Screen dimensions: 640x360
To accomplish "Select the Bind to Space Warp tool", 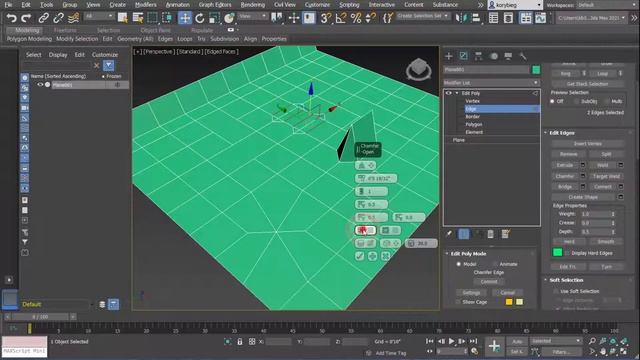I will [x=73, y=18].
